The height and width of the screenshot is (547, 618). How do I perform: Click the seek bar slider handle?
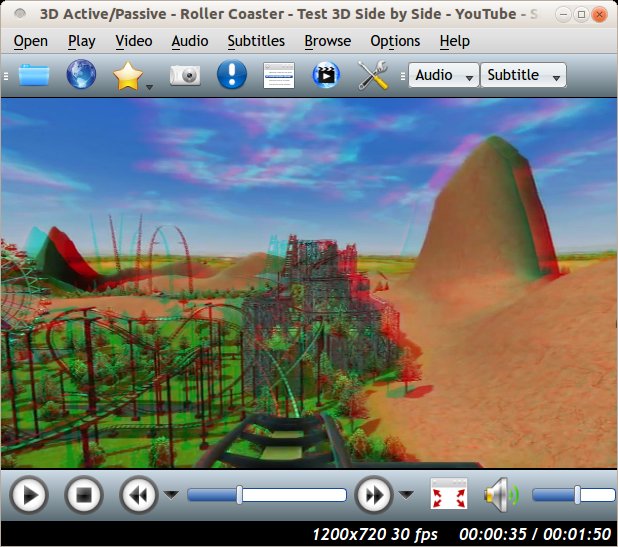(239, 495)
